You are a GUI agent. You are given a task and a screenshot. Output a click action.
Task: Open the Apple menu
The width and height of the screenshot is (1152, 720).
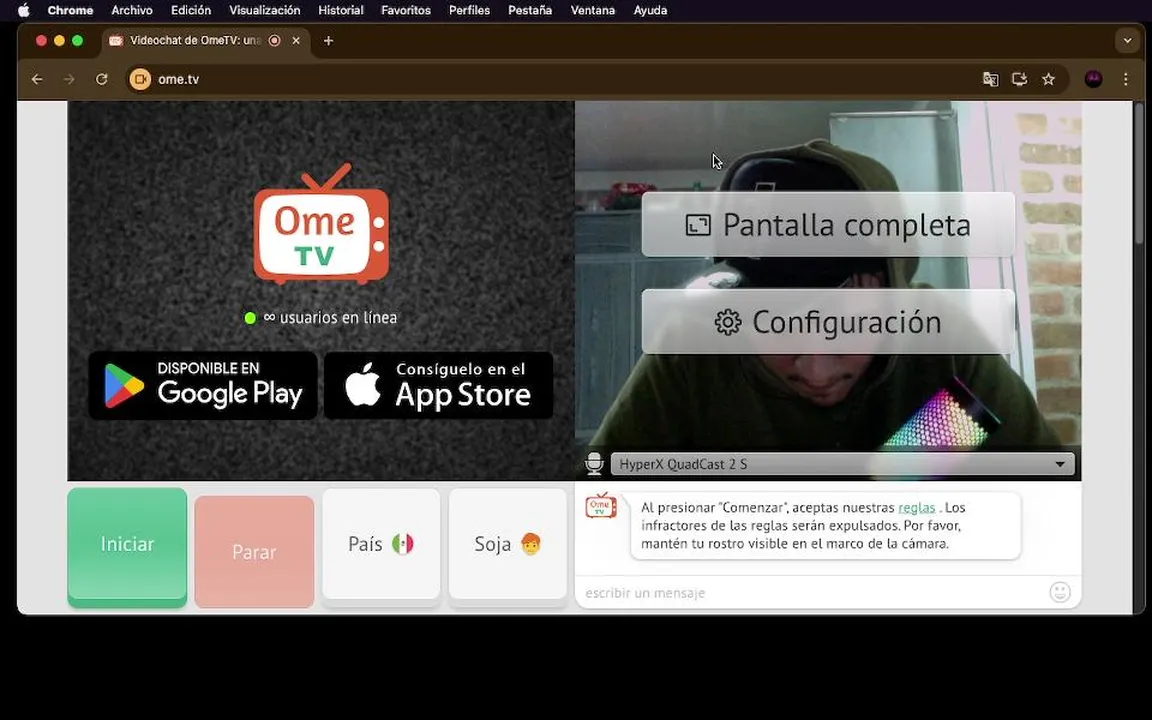[x=24, y=10]
